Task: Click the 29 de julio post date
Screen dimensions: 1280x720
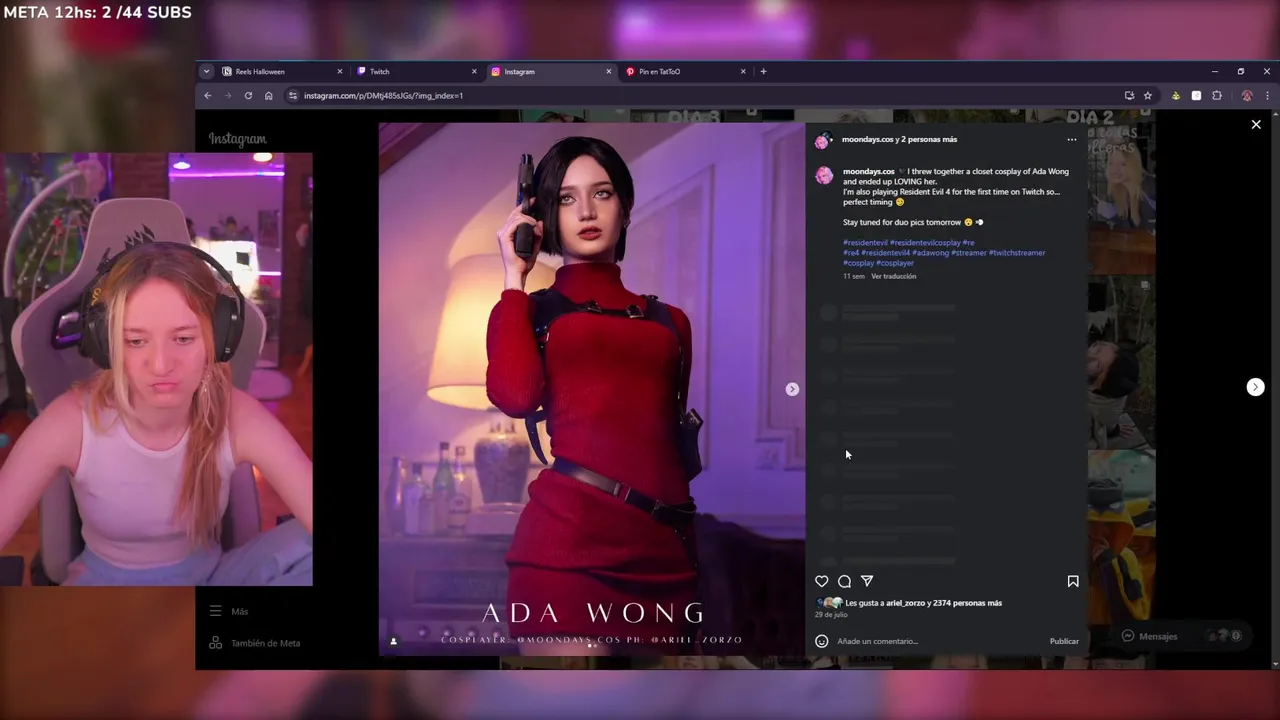Action: click(x=831, y=615)
